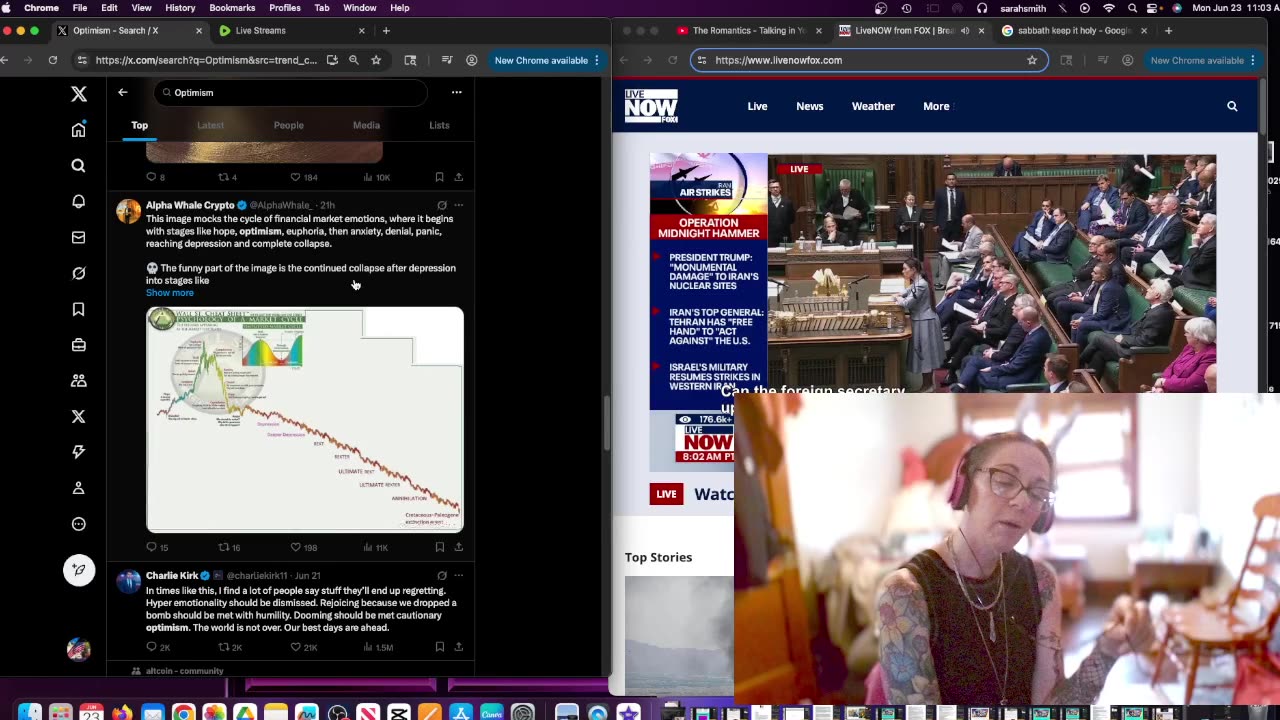The width and height of the screenshot is (1280, 720).
Task: Open Bookmarks icon in X sidebar
Action: [x=78, y=309]
